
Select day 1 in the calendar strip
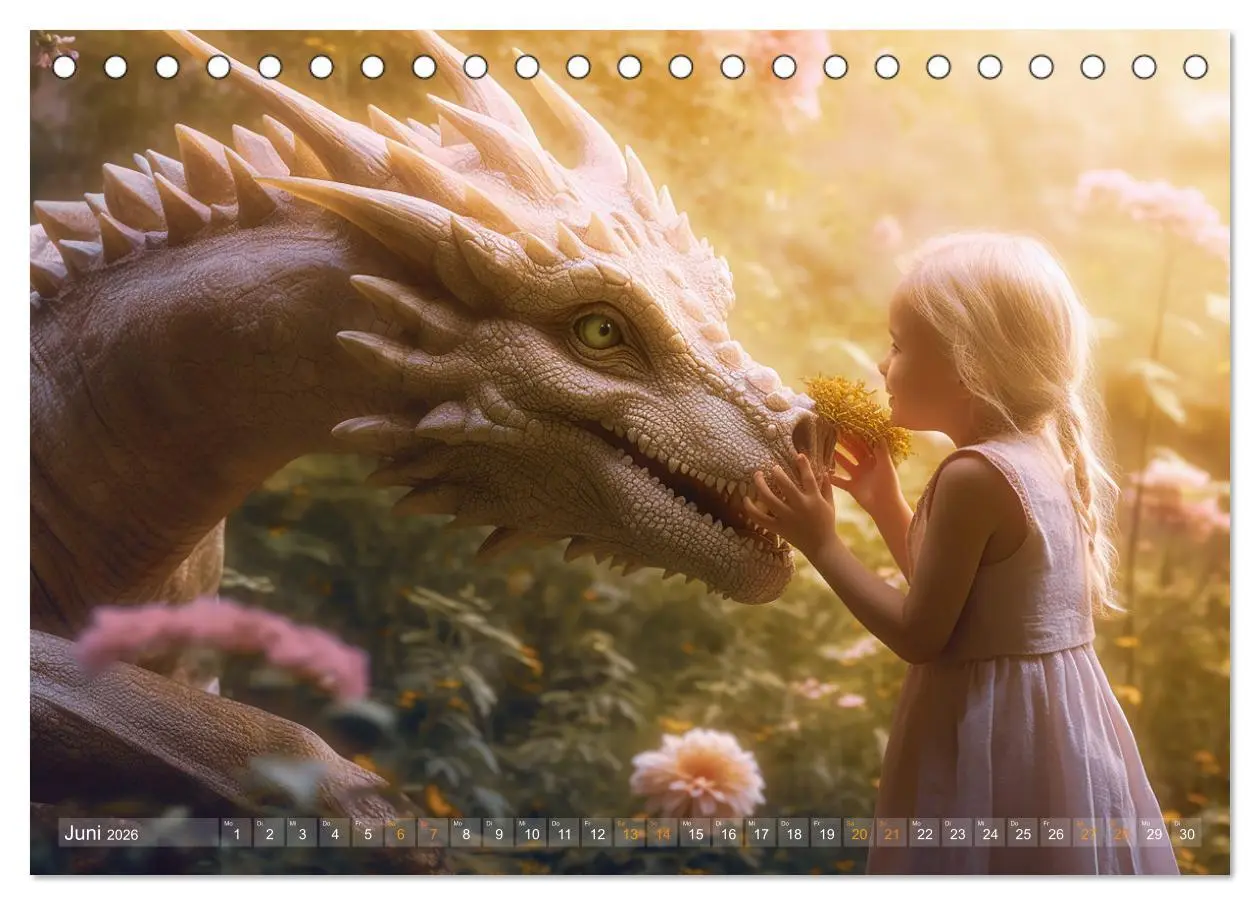tap(236, 833)
